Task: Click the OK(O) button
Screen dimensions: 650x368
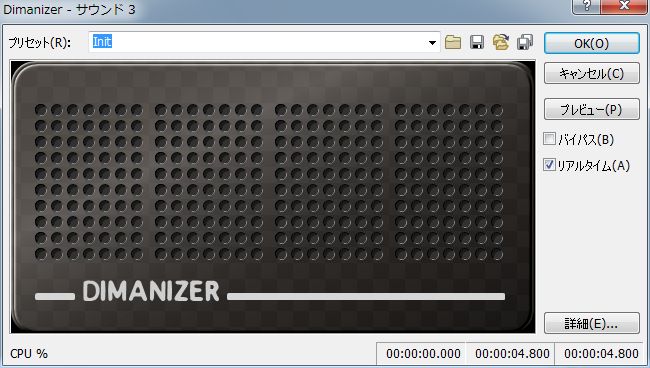Action: [592, 43]
